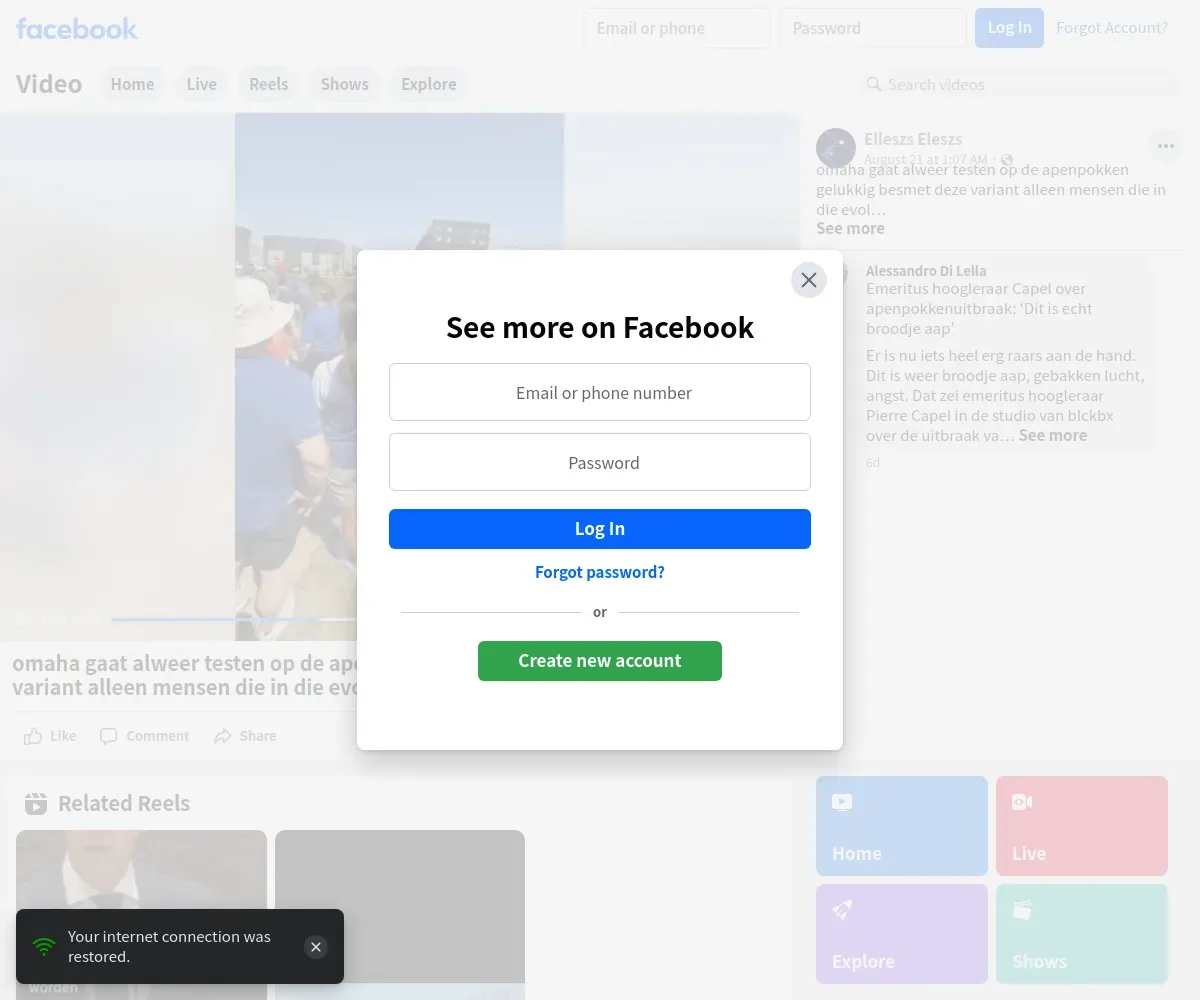Open the second related reel thumbnail

(x=400, y=914)
